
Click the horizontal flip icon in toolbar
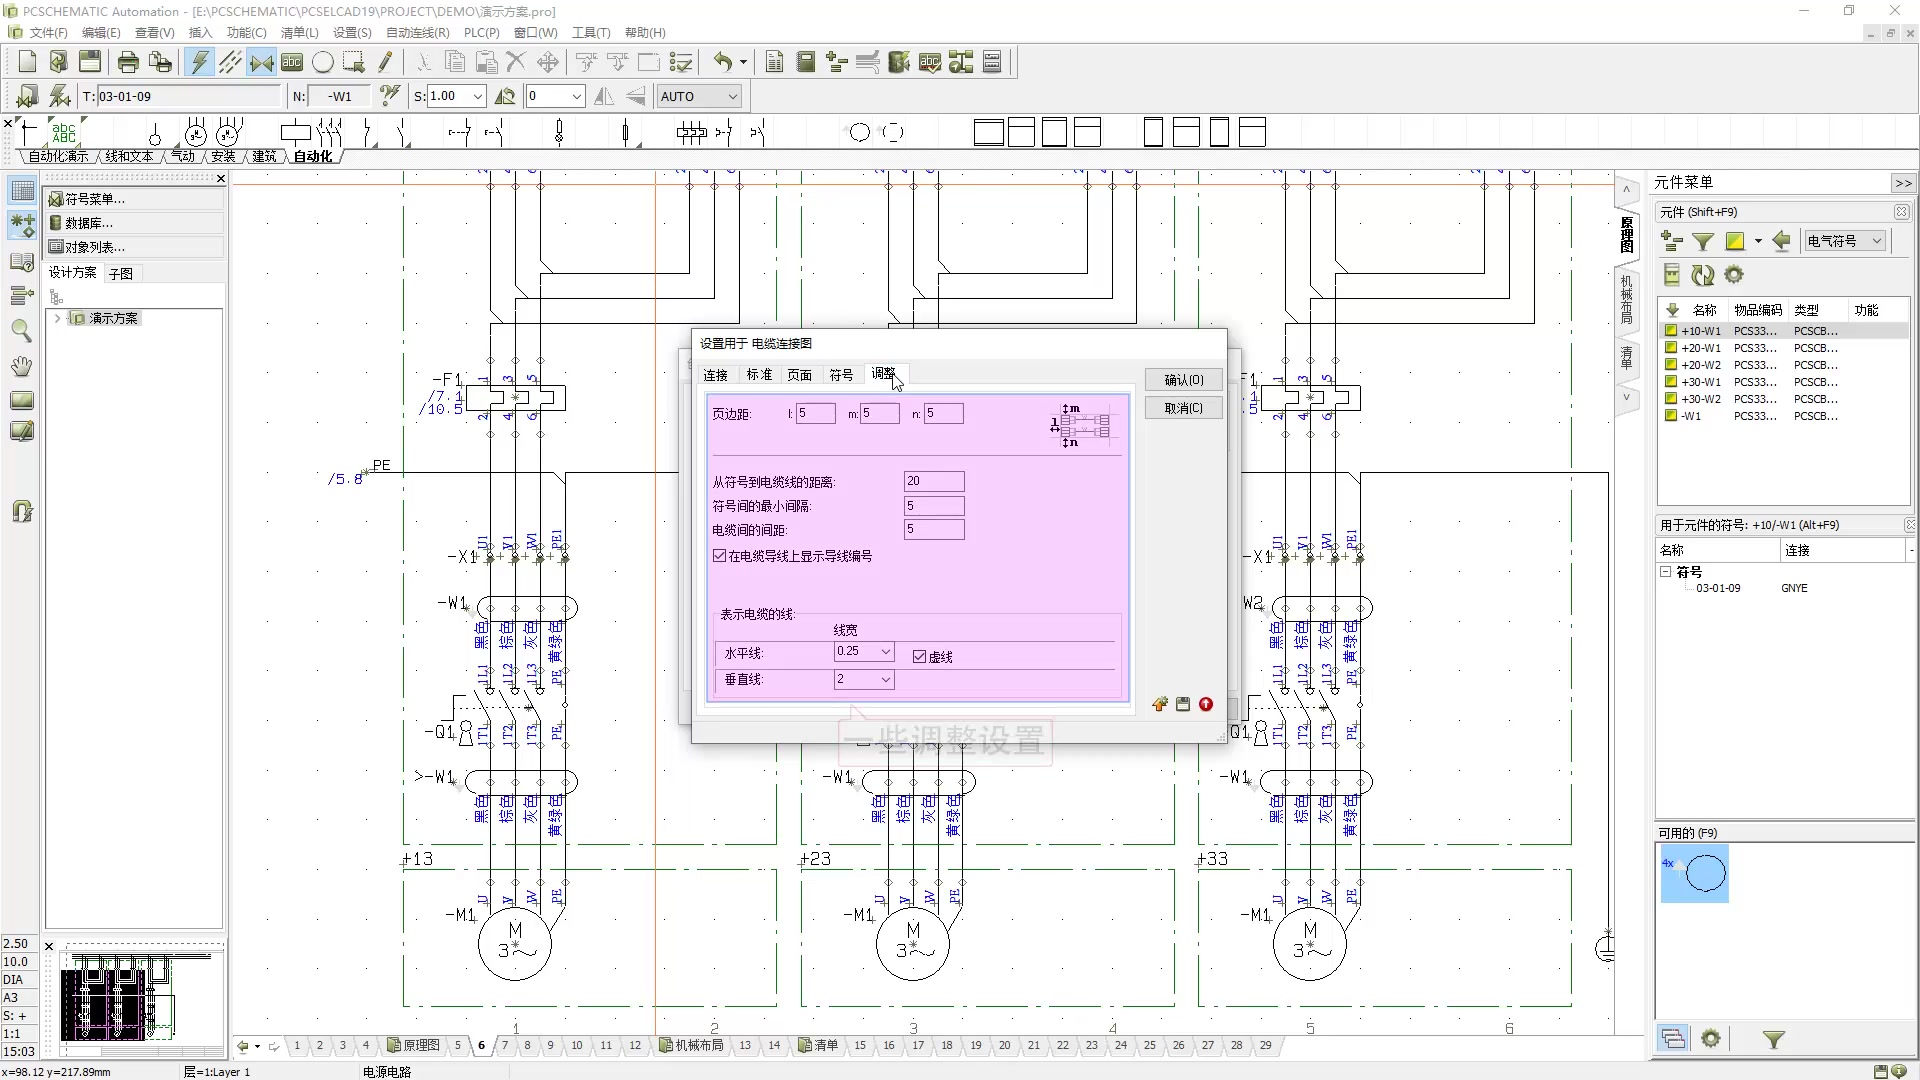click(603, 95)
